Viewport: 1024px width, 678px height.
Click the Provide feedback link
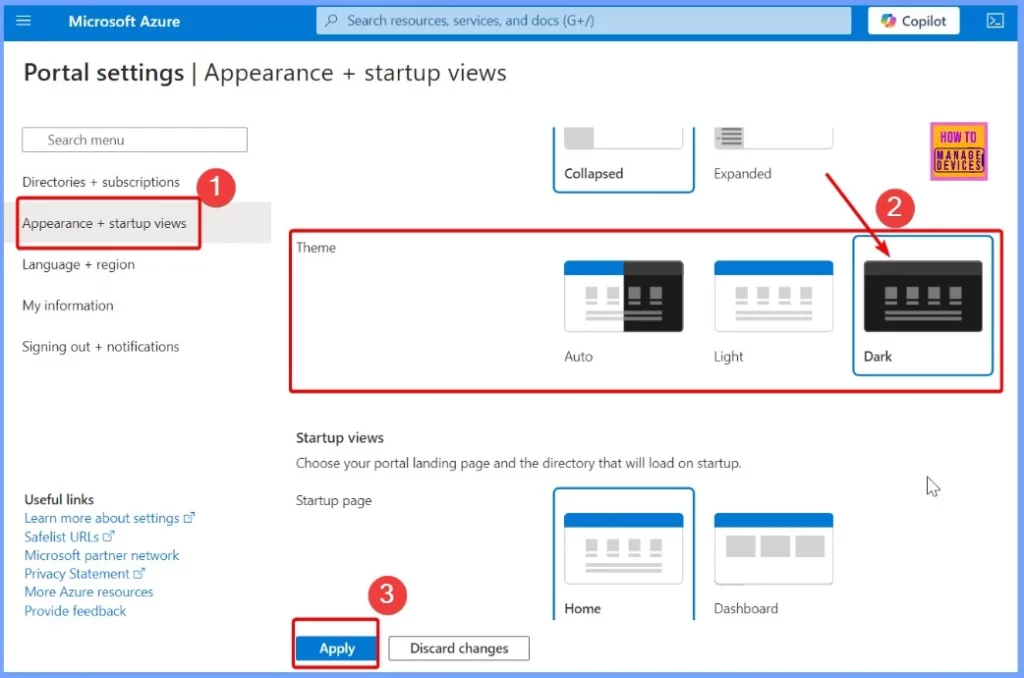coord(75,611)
